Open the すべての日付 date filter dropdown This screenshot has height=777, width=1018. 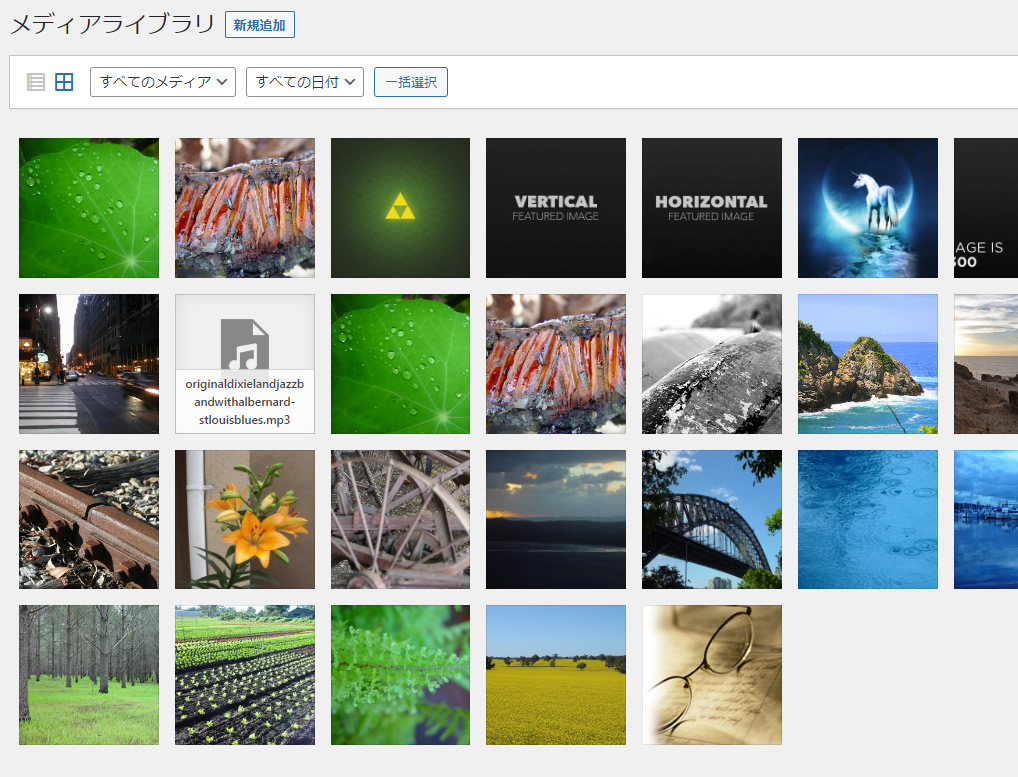303,82
